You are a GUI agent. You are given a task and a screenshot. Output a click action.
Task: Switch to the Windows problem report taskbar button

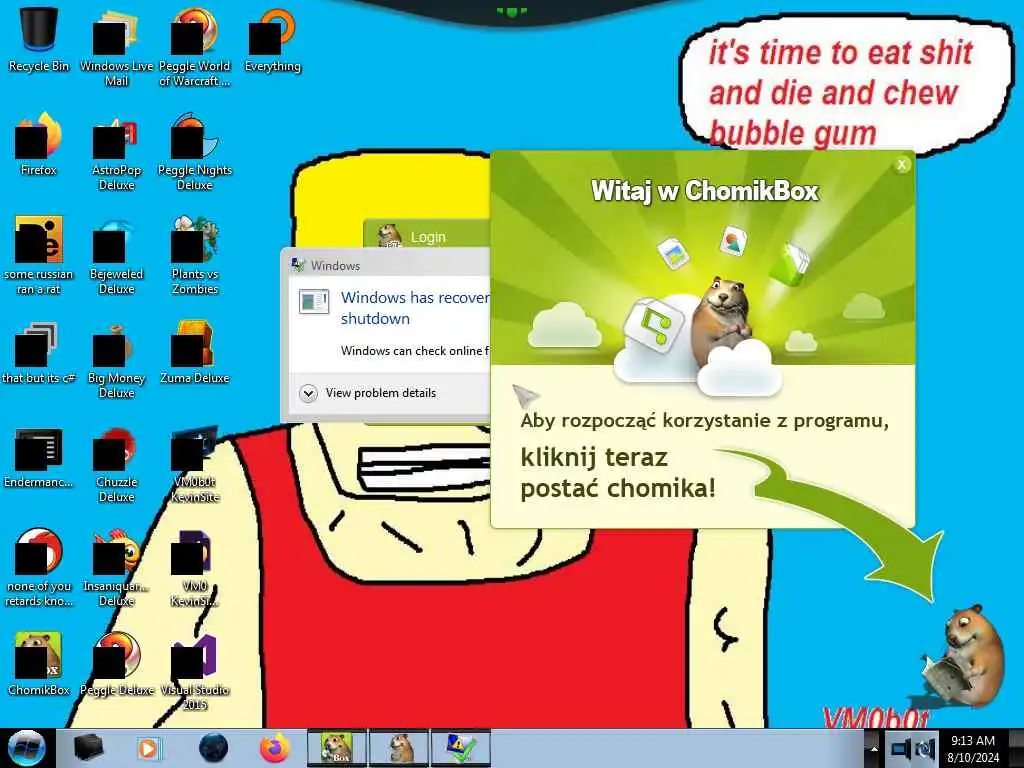(460, 748)
